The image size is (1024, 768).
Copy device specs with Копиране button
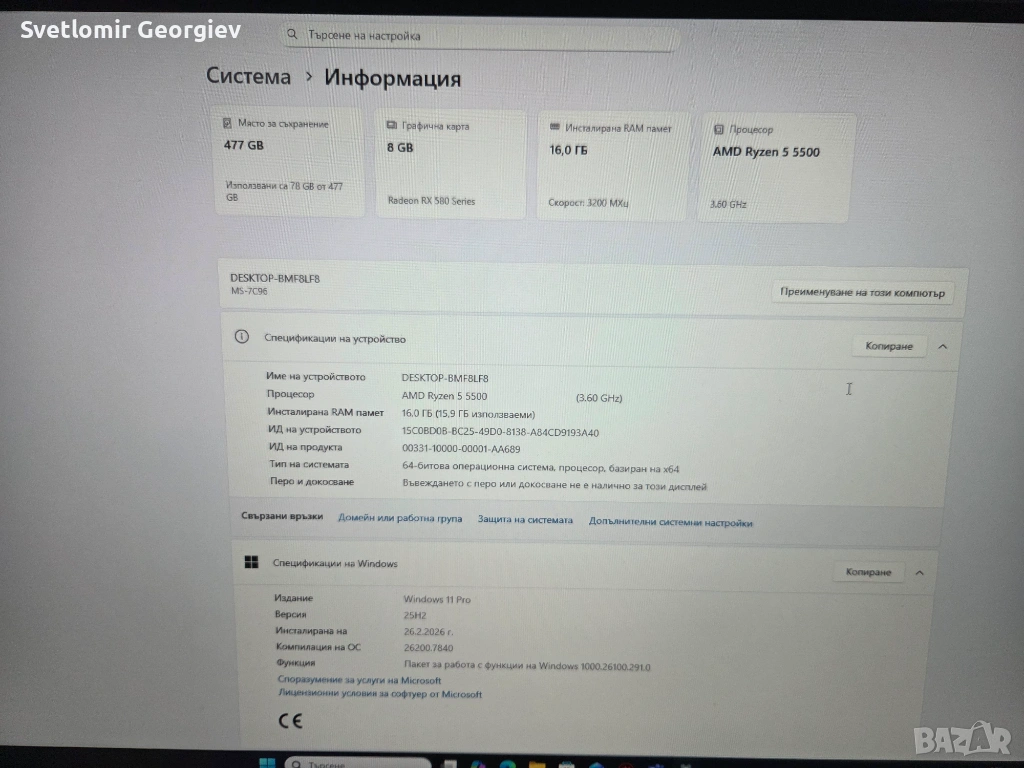tap(889, 346)
